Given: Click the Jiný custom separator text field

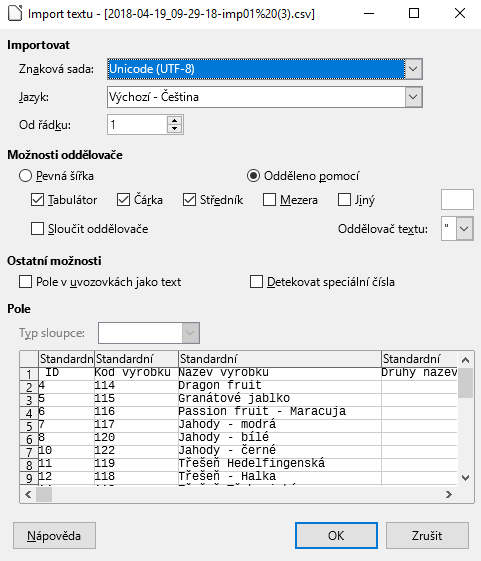Looking at the screenshot, I should click(x=457, y=200).
